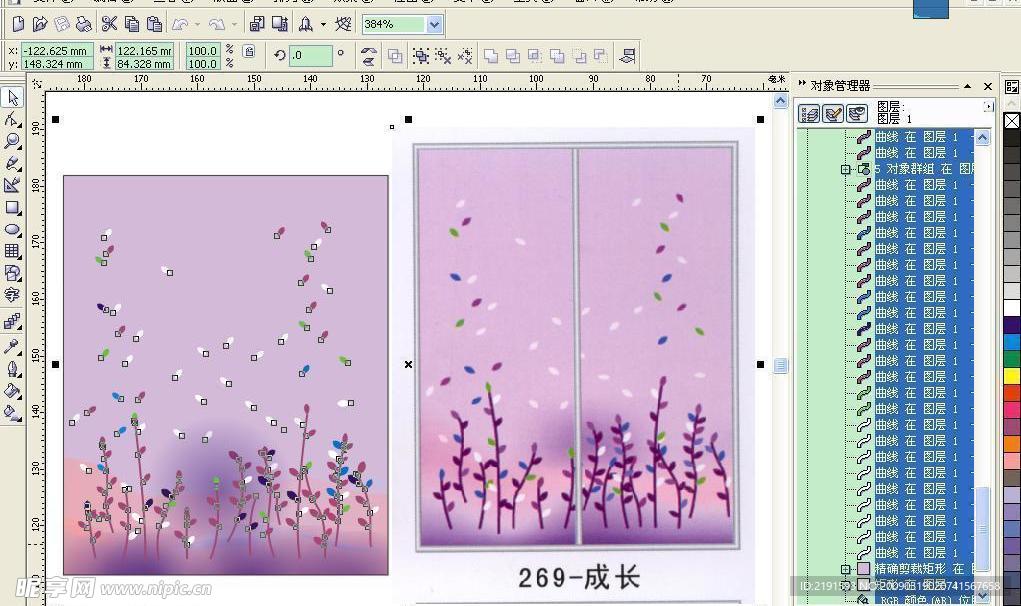Toggle the lock aspect ratio button
Viewport: 1021px width, 606px height.
[249, 51]
